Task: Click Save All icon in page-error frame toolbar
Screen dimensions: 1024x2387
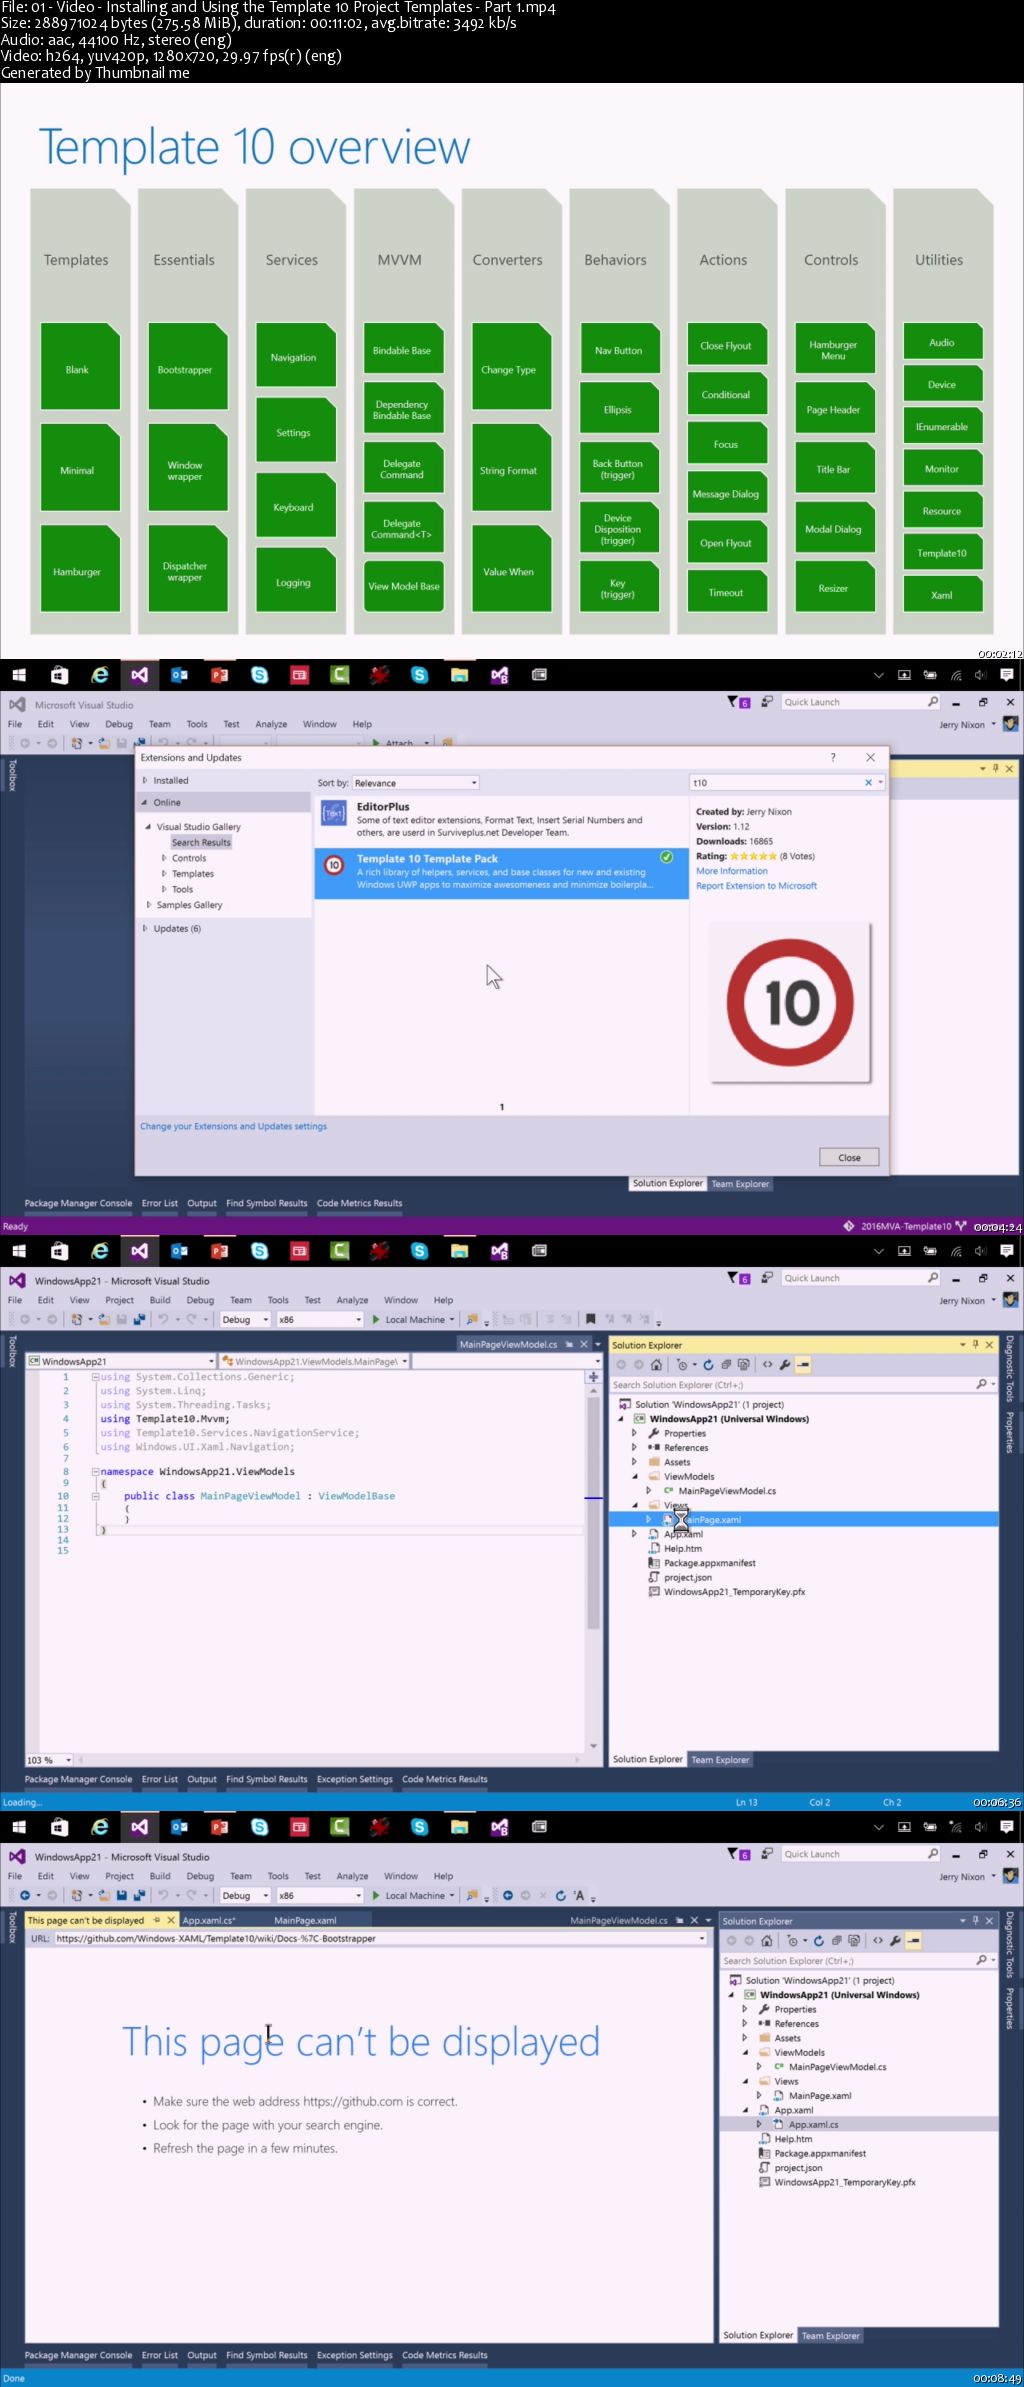Action: [139, 1895]
